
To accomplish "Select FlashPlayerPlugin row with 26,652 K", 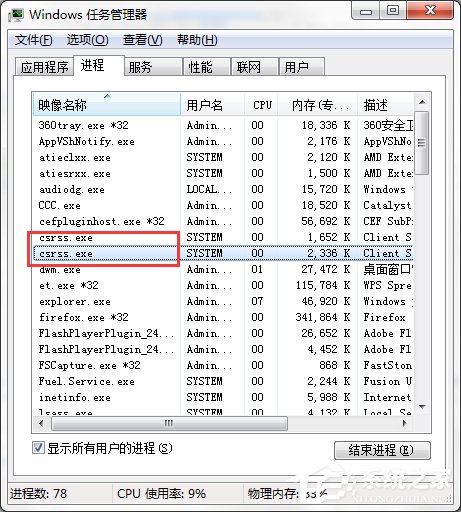I will coord(223,333).
